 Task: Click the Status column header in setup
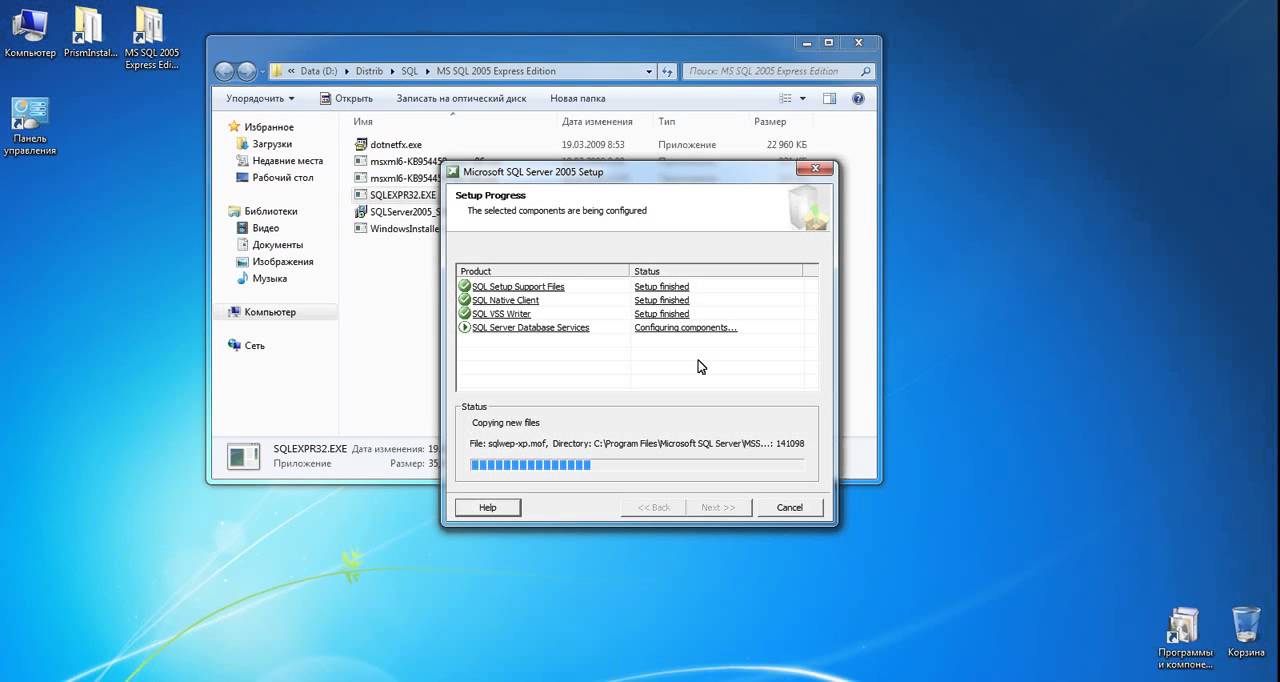[x=716, y=271]
